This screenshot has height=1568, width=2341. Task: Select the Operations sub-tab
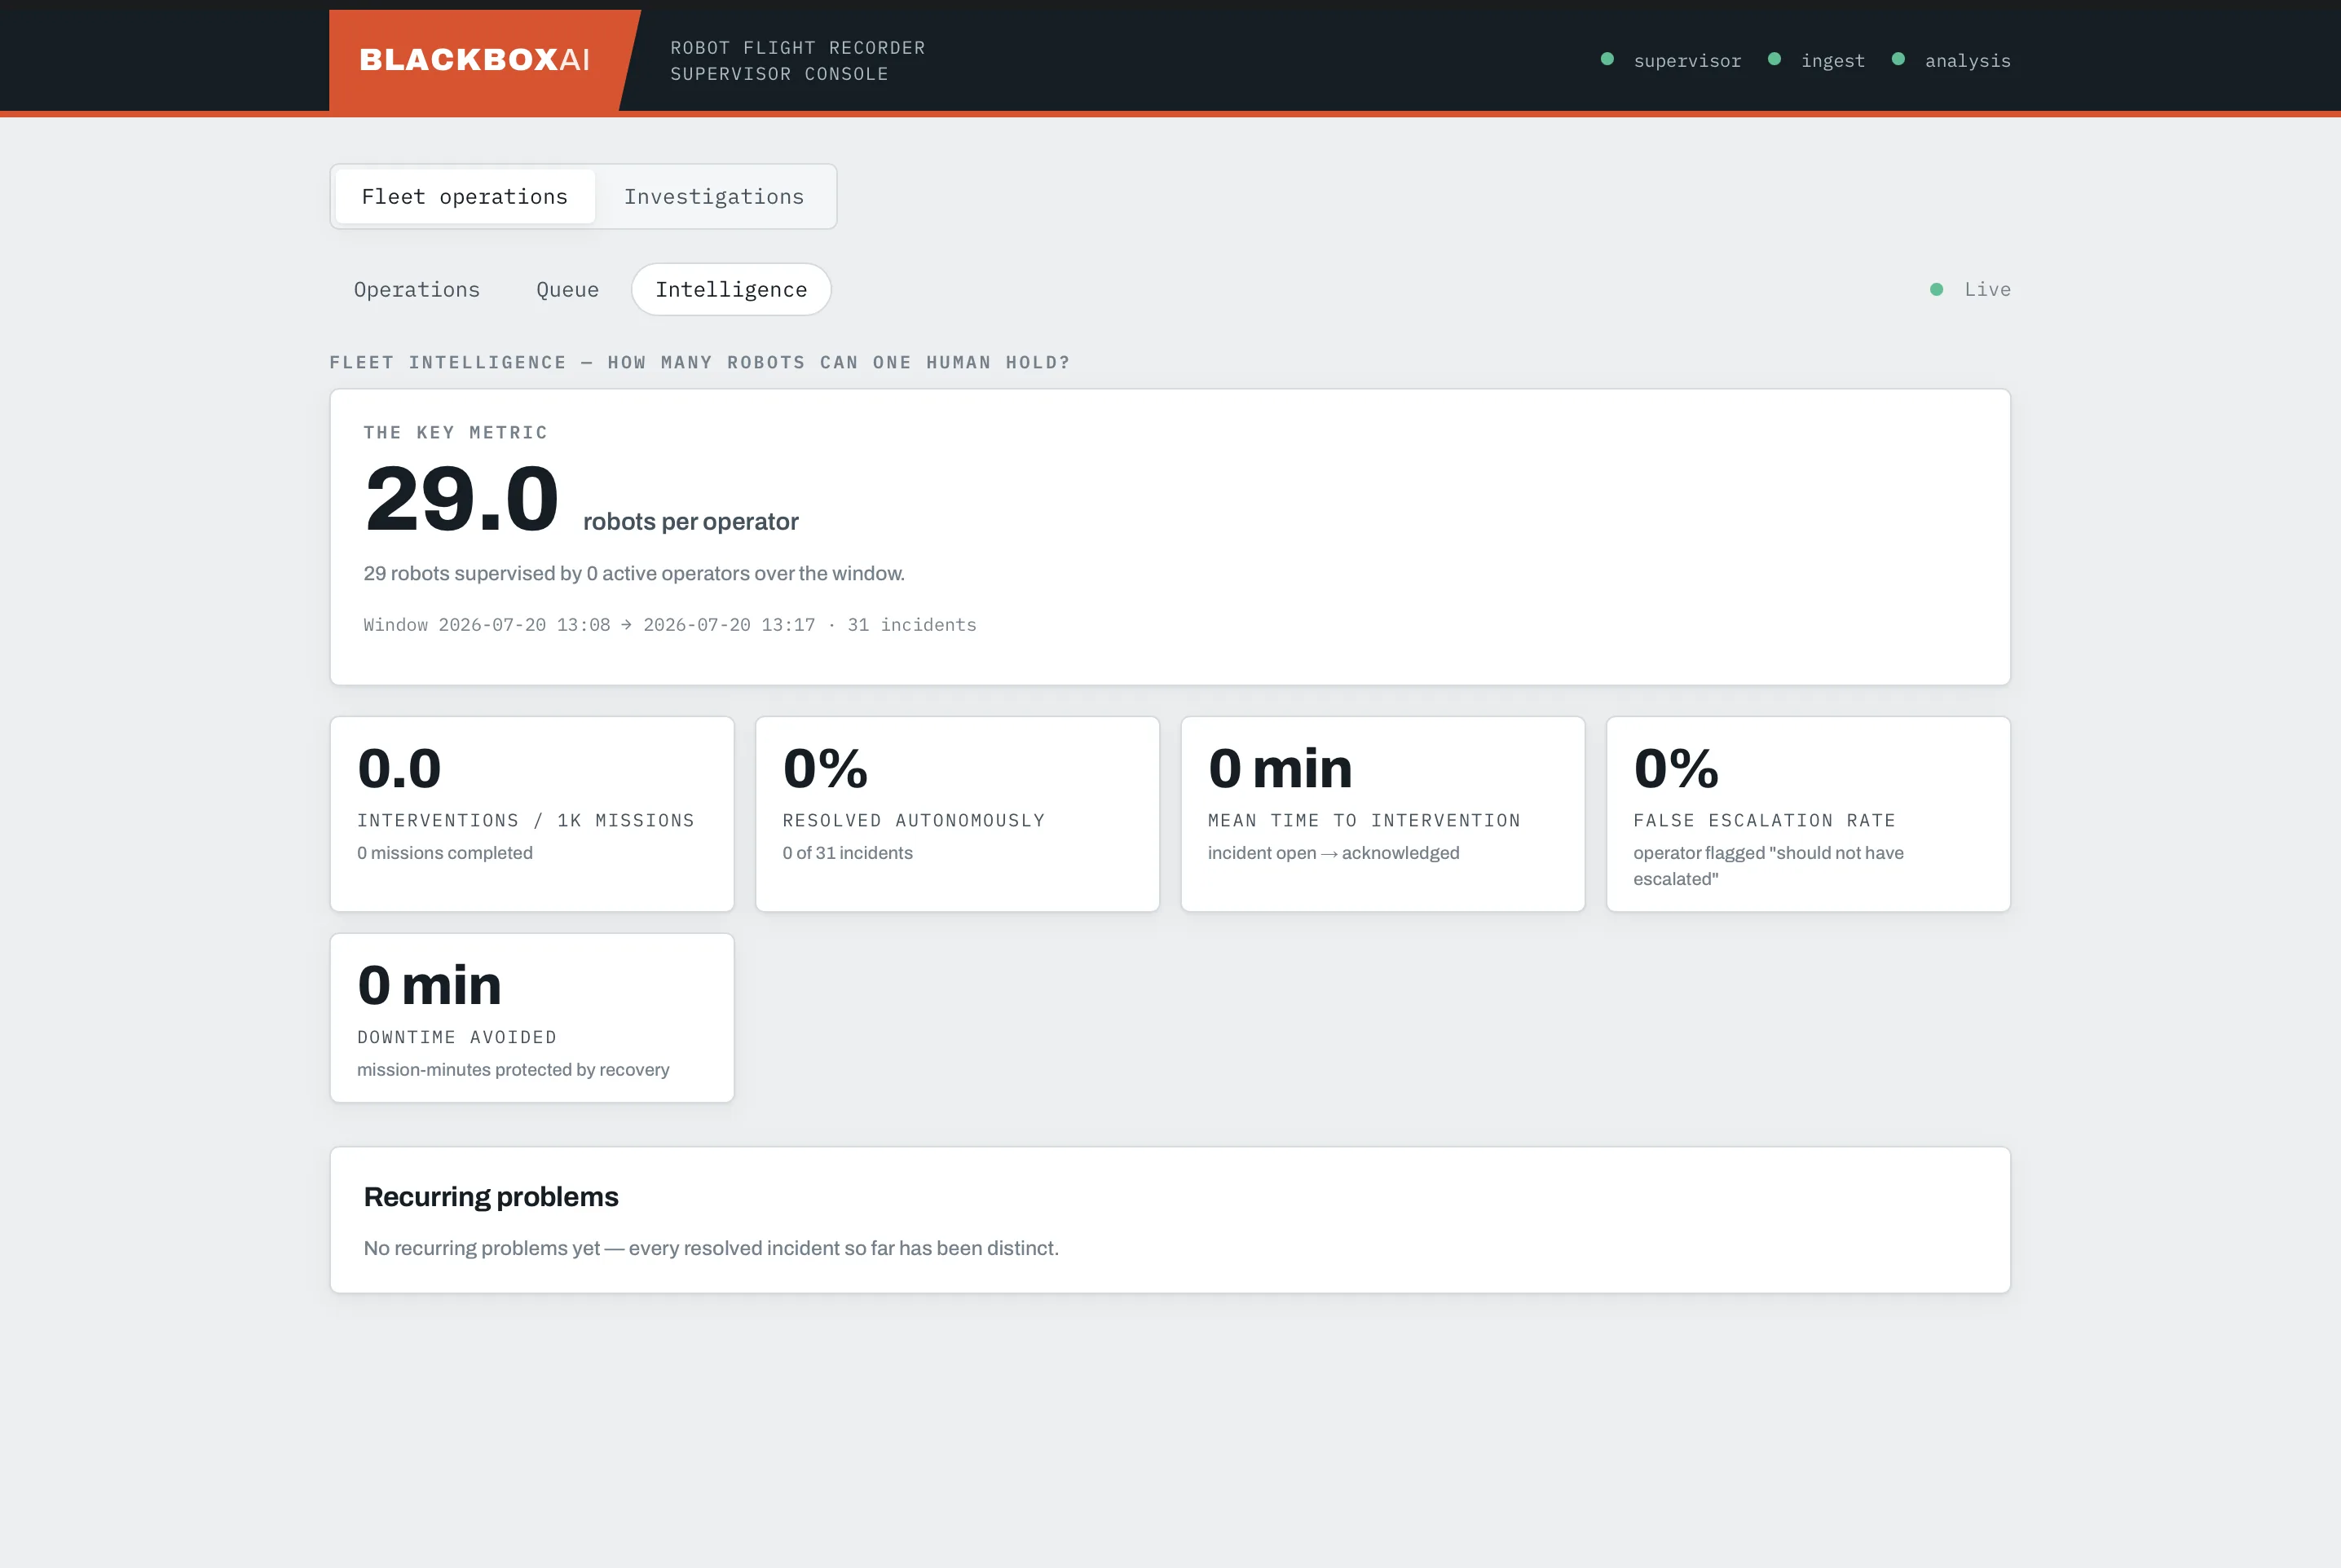[417, 290]
